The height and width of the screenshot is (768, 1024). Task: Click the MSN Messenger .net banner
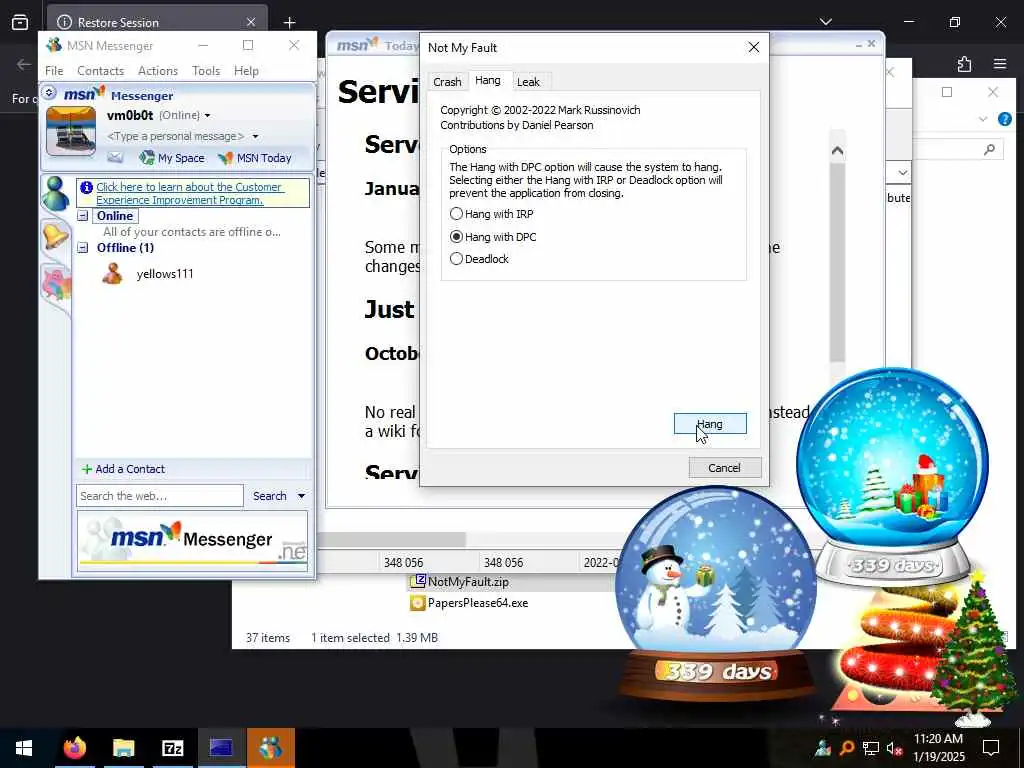193,541
